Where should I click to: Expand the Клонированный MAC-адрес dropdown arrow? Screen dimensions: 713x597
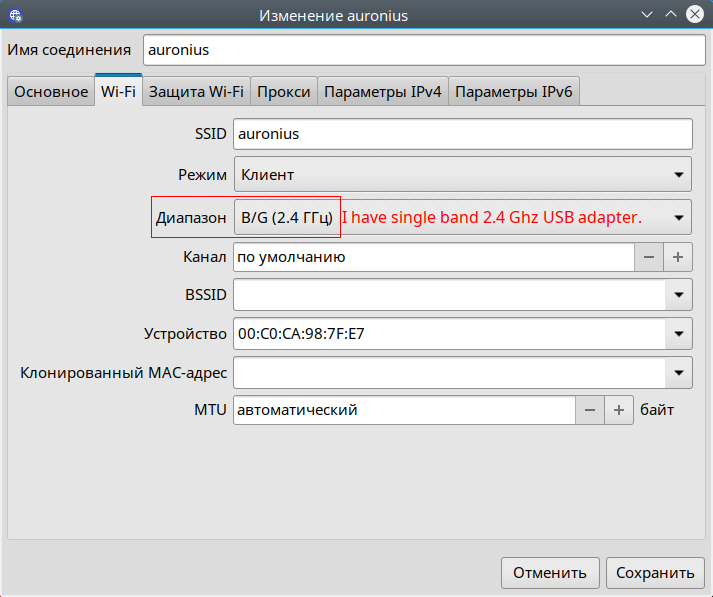click(x=679, y=373)
